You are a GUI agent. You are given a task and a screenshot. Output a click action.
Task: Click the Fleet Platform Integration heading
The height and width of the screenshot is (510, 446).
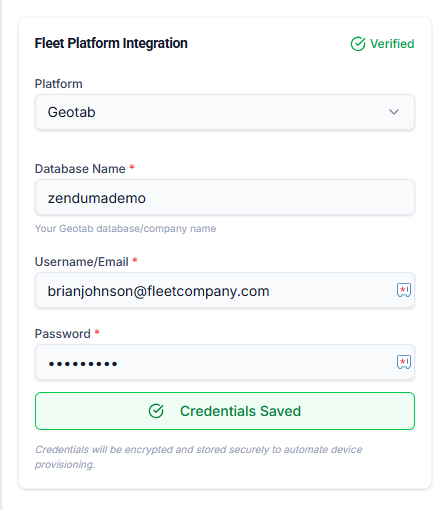tap(111, 43)
